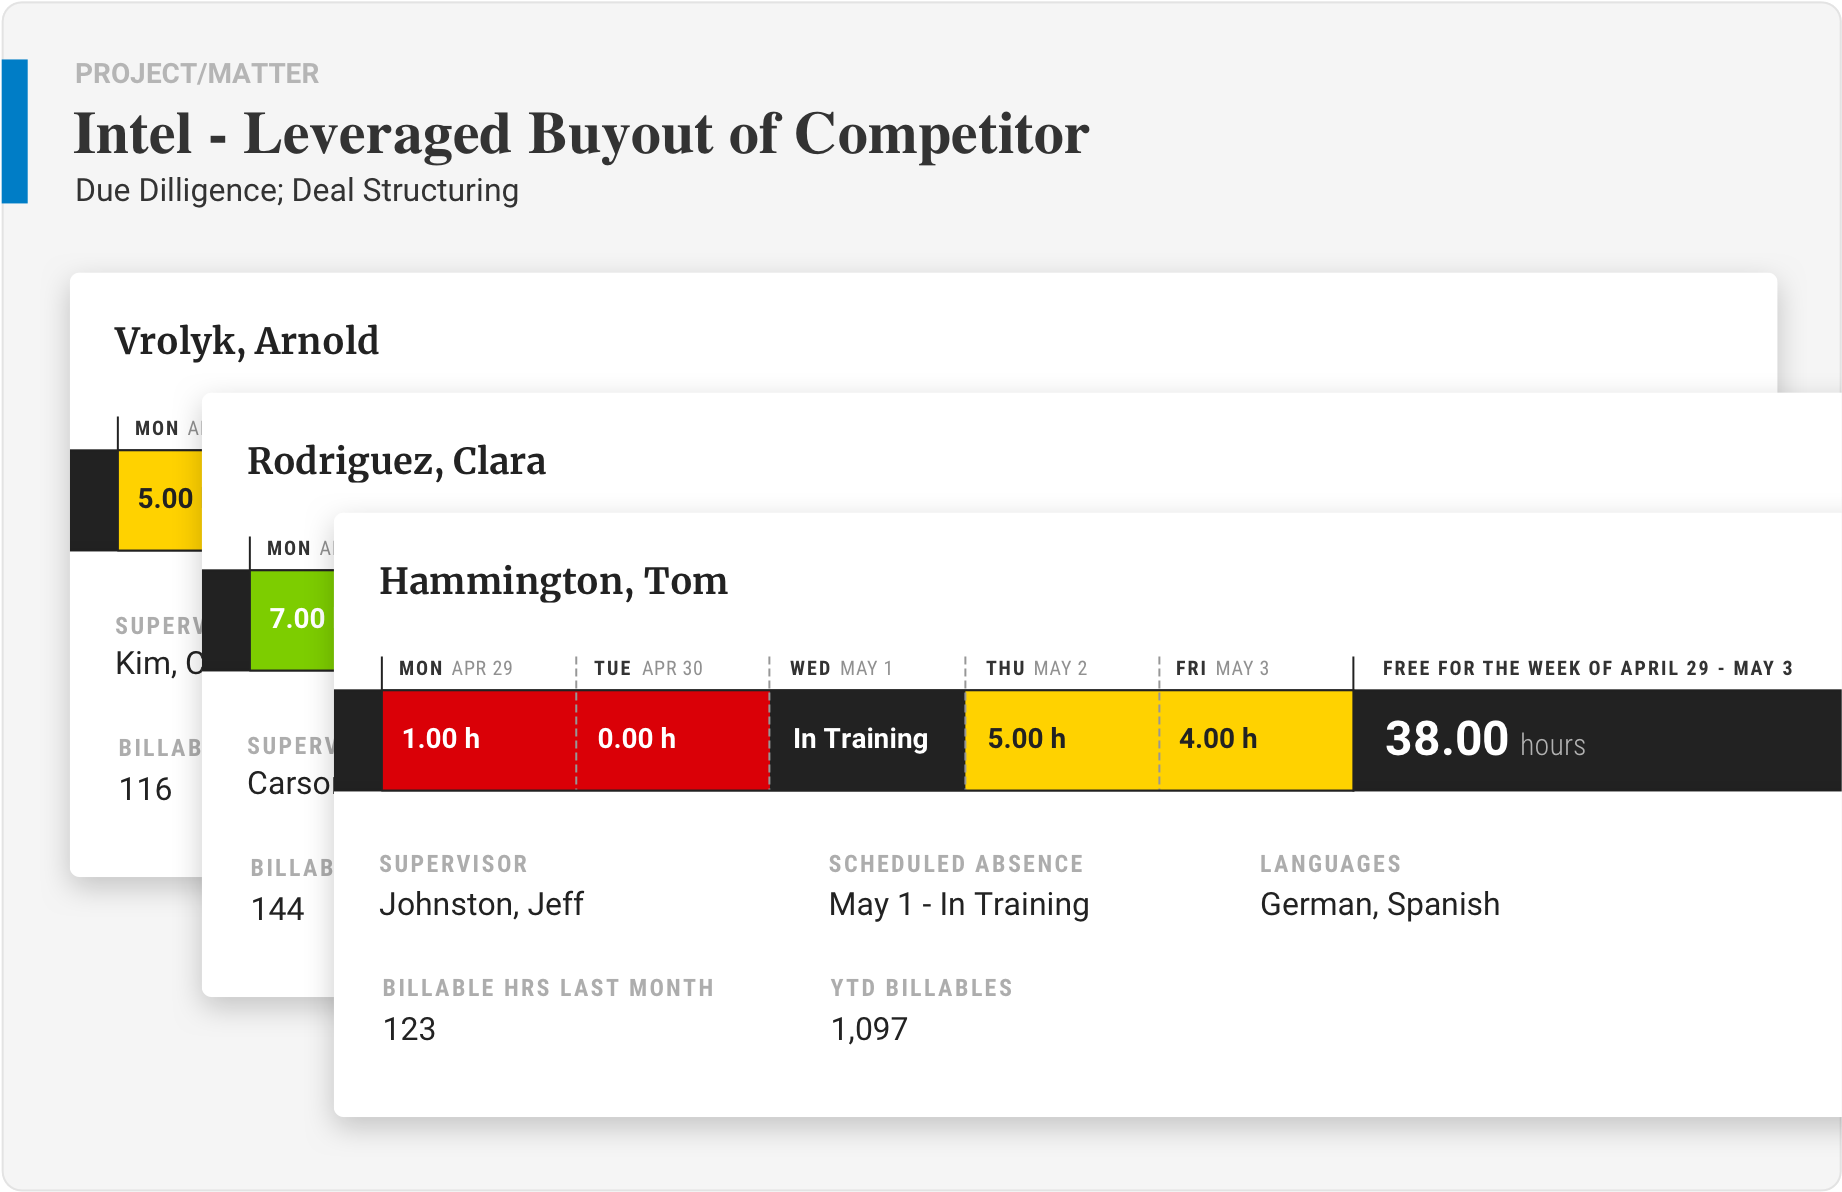This screenshot has width=1842, height=1192.
Task: Click the project title Intel - Leveraged Buyout of Competitor
Action: pos(581,135)
